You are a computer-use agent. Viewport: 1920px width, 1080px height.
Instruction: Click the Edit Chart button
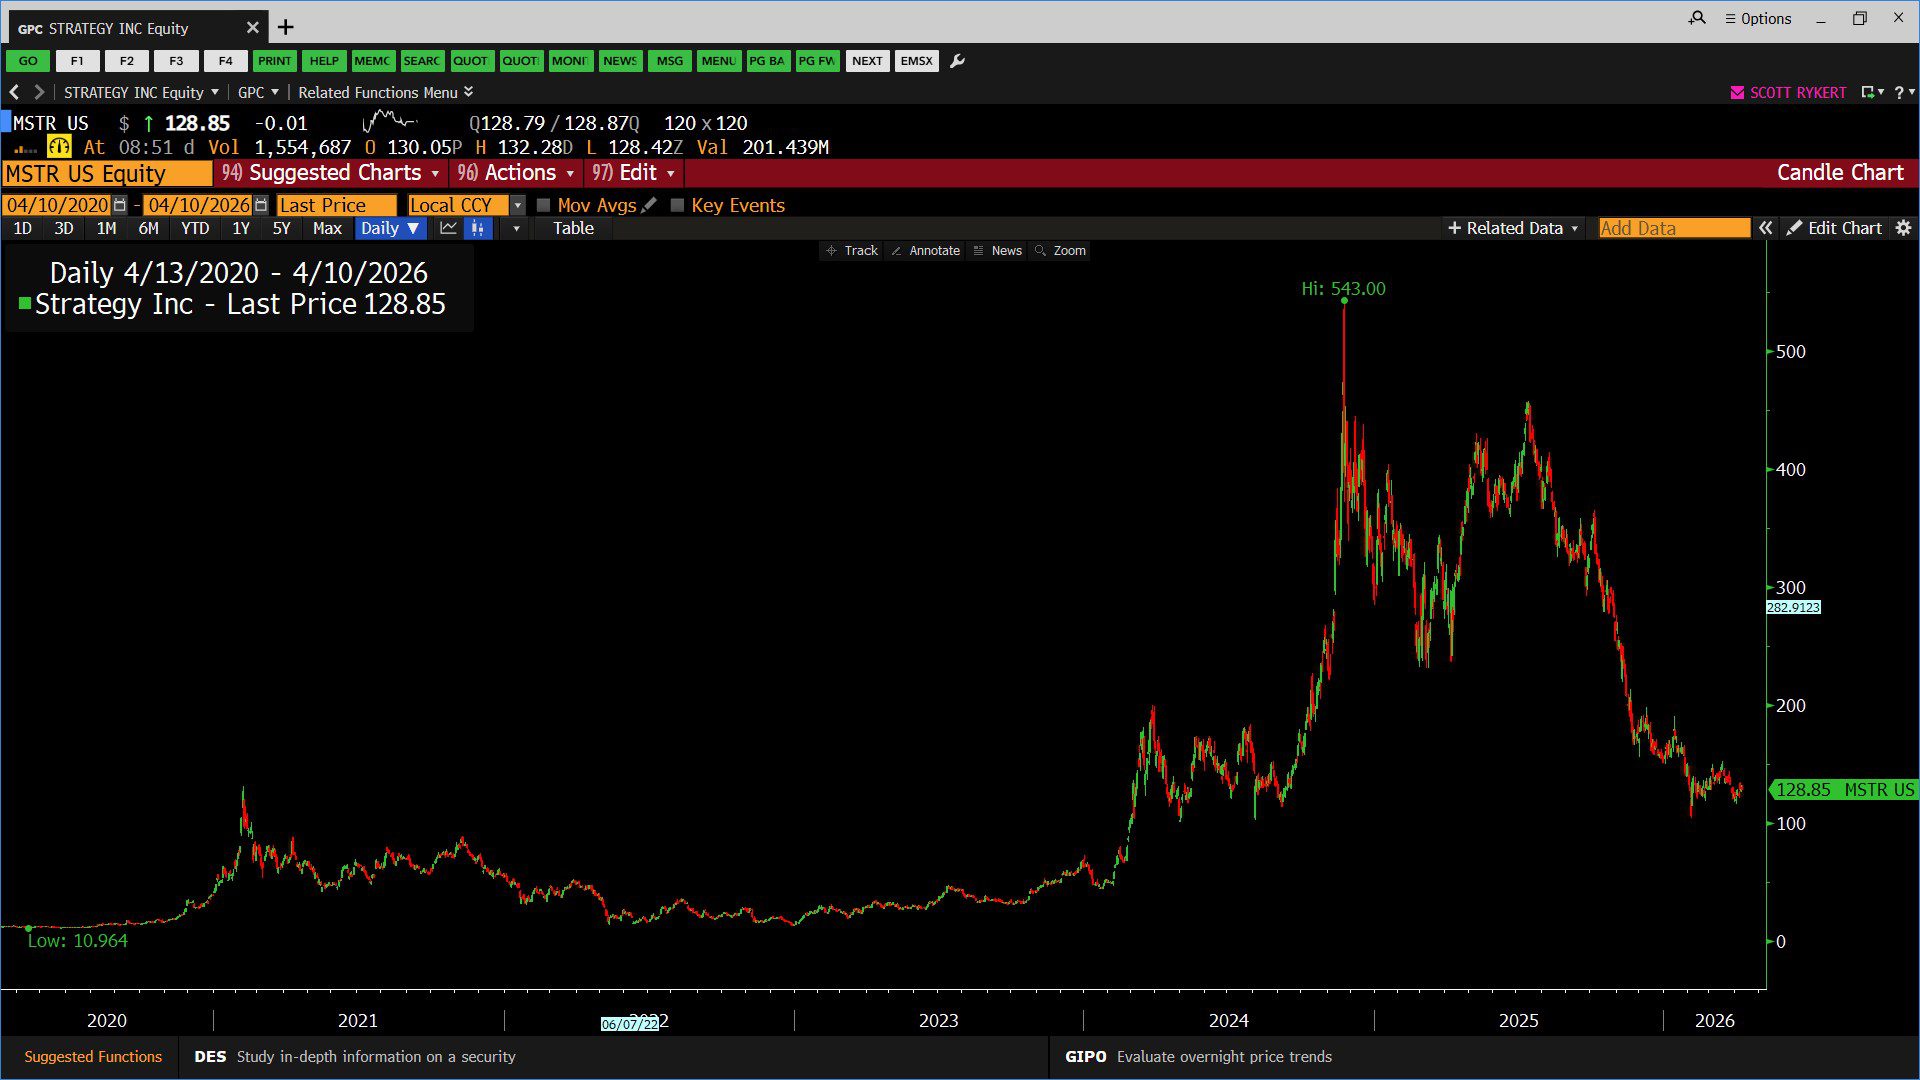pyautogui.click(x=1834, y=228)
